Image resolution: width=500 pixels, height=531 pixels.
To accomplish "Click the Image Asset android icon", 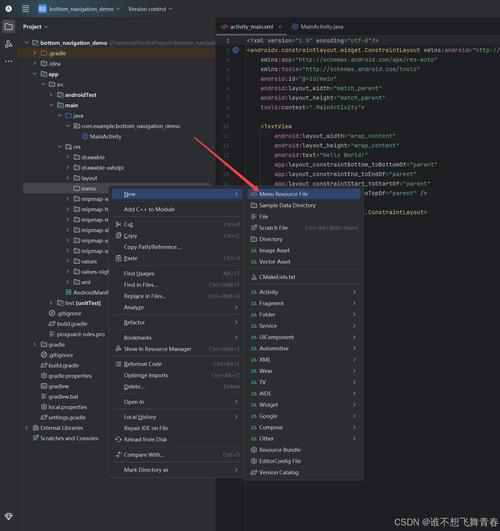I will [x=254, y=251].
